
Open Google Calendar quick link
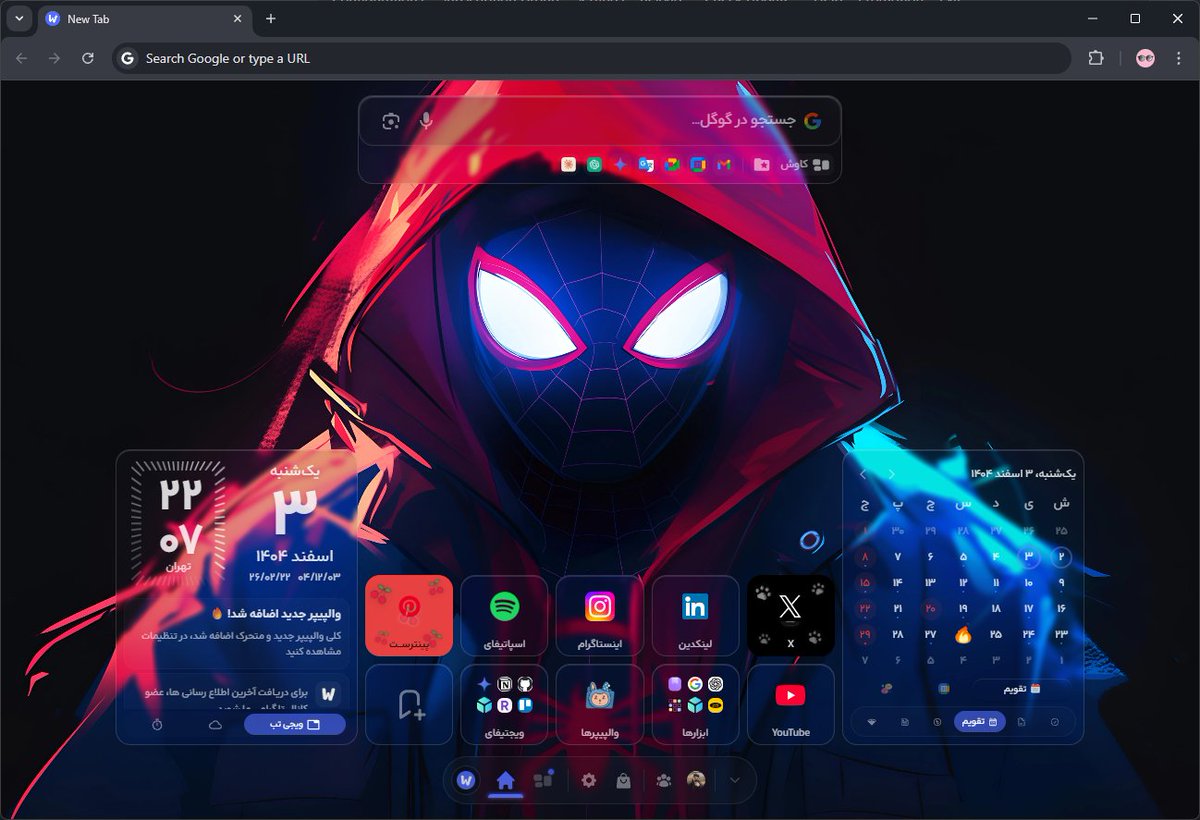(699, 164)
